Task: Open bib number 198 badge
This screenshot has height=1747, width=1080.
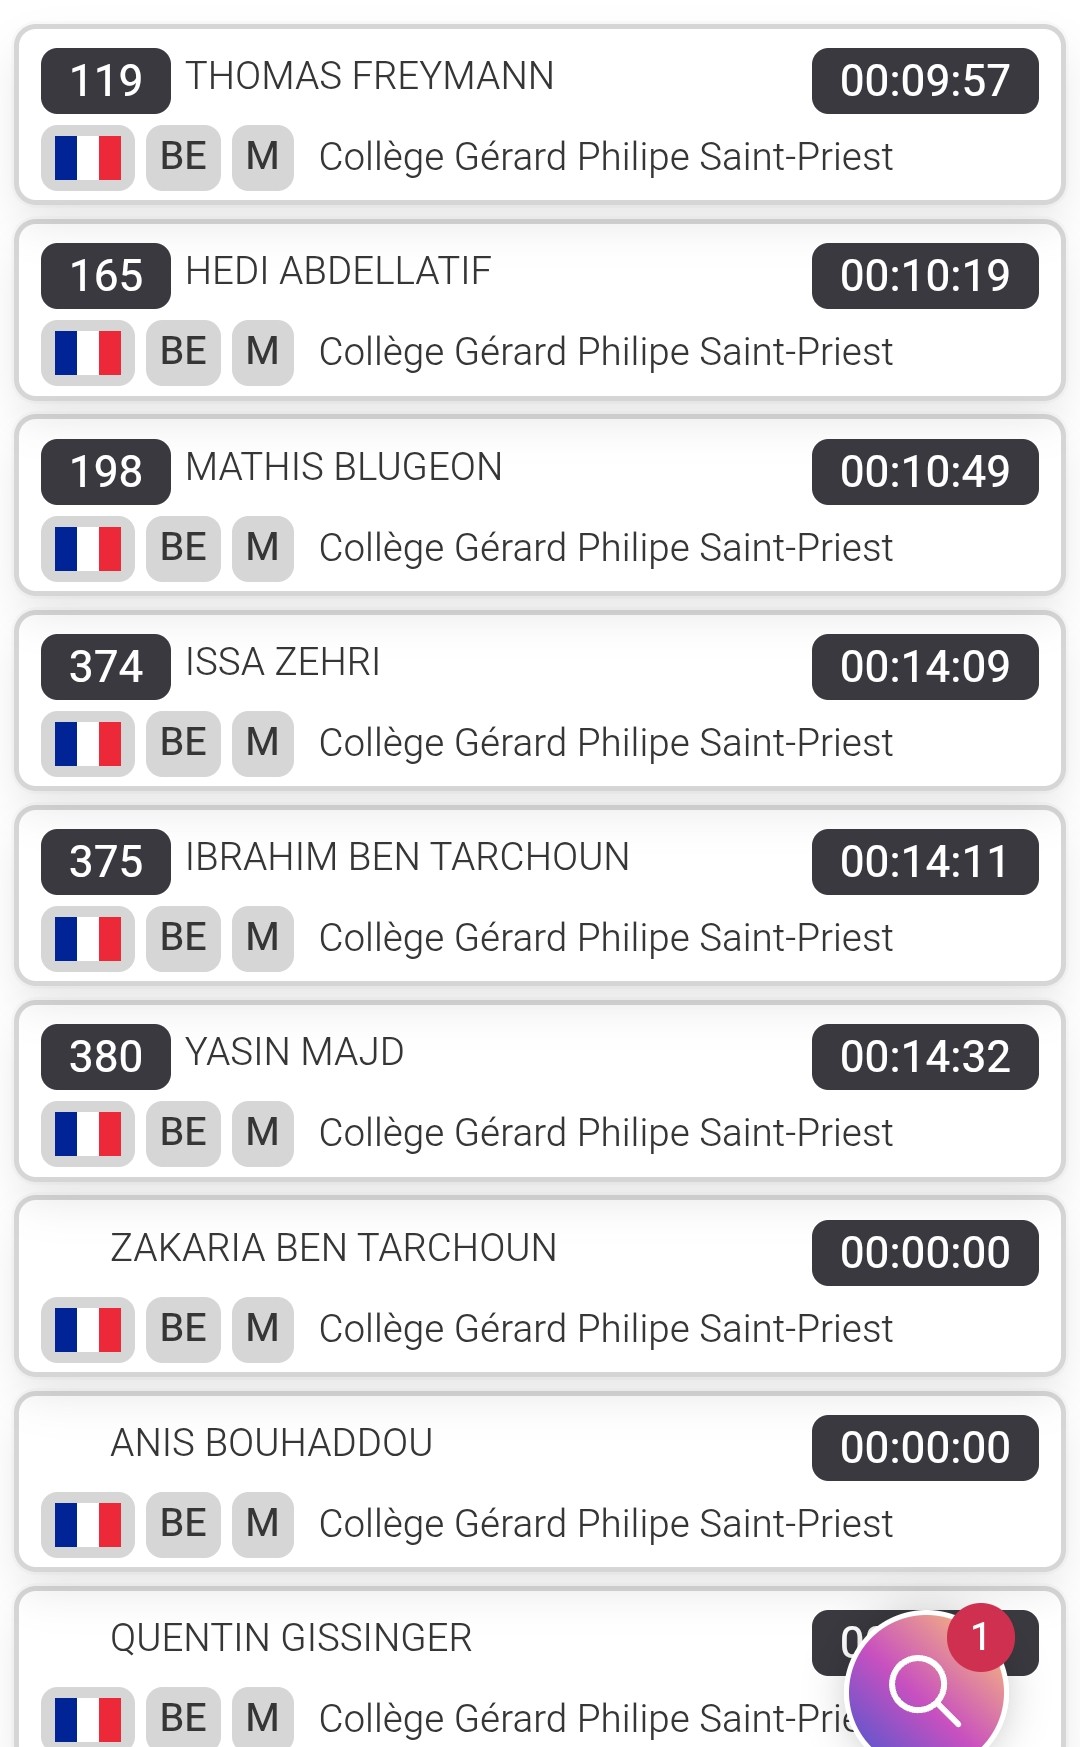Action: coord(106,471)
